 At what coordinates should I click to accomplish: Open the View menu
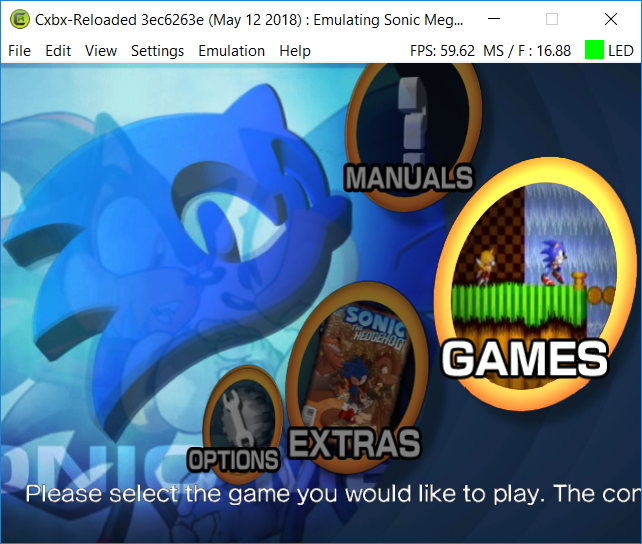101,51
